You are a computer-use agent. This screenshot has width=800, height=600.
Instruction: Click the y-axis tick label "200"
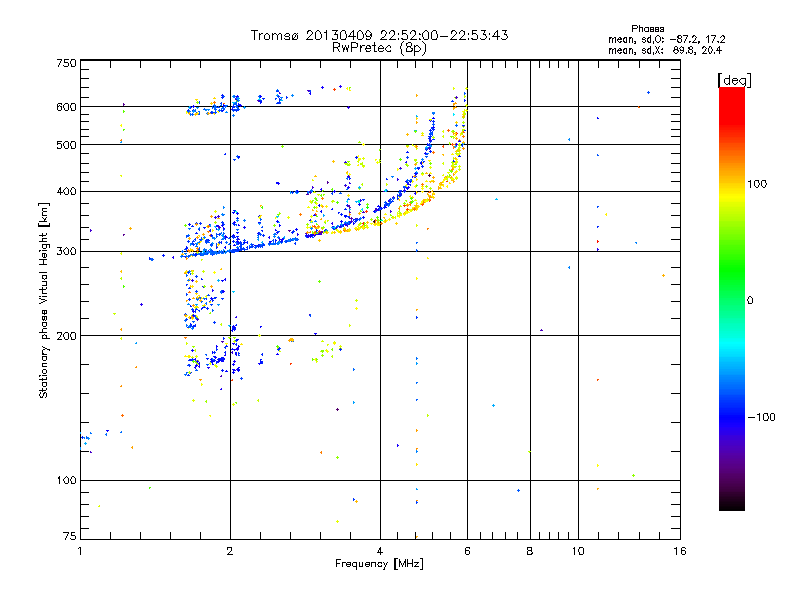click(66, 336)
